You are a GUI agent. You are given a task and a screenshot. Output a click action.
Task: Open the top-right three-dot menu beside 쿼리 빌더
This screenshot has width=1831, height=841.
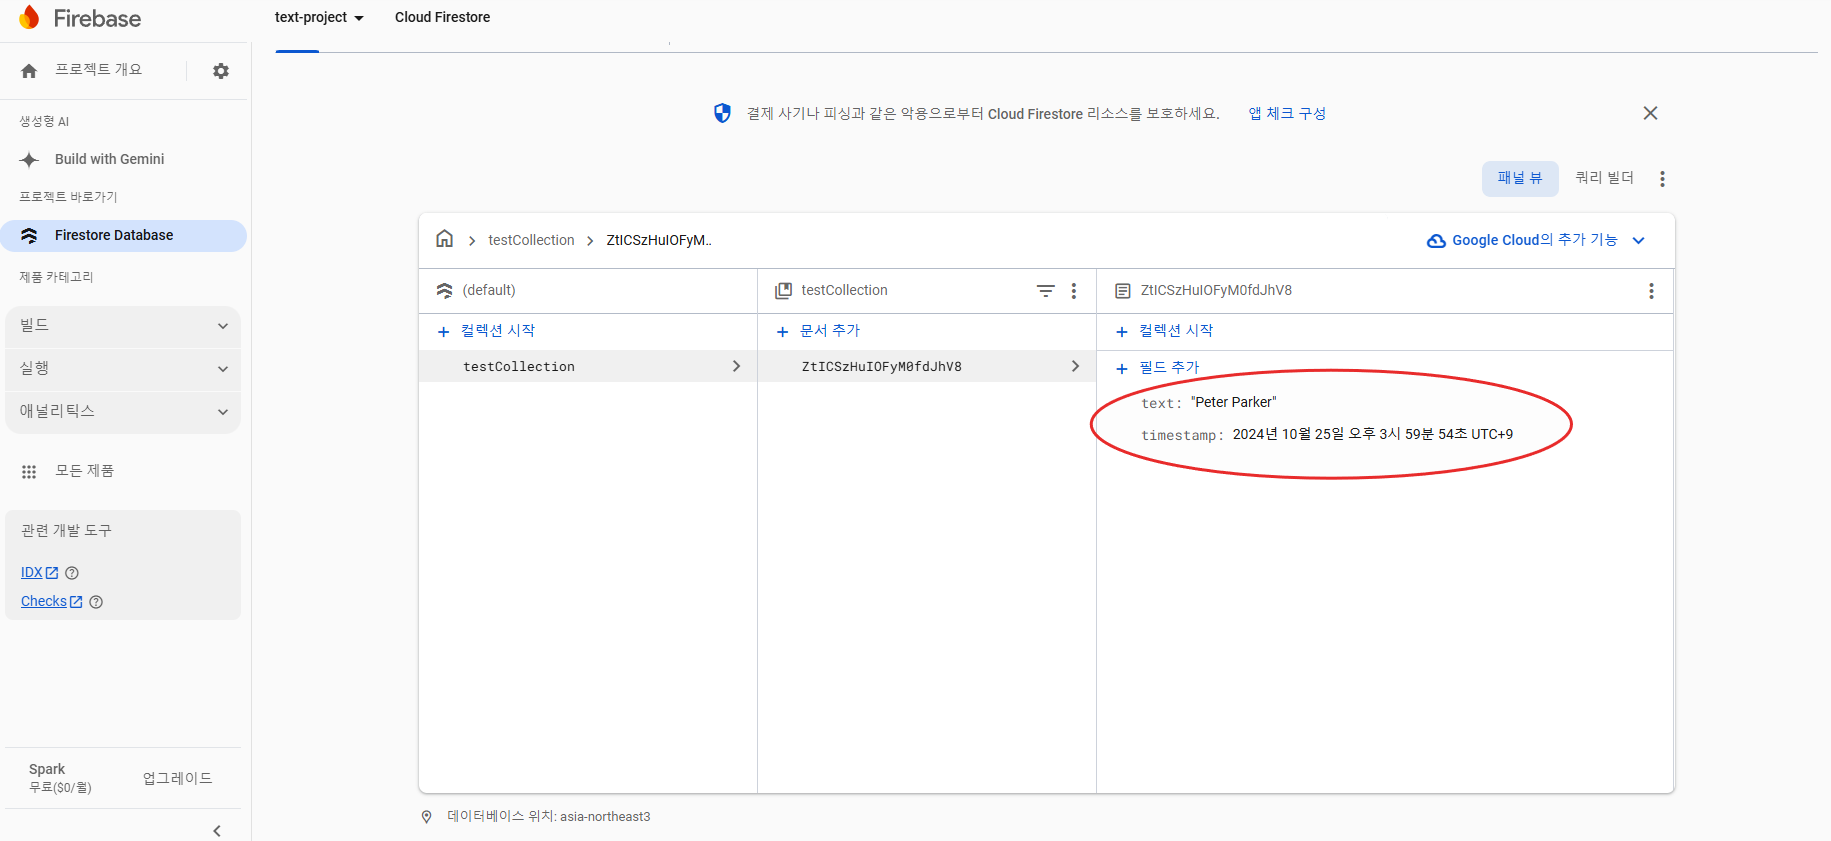pos(1662,179)
